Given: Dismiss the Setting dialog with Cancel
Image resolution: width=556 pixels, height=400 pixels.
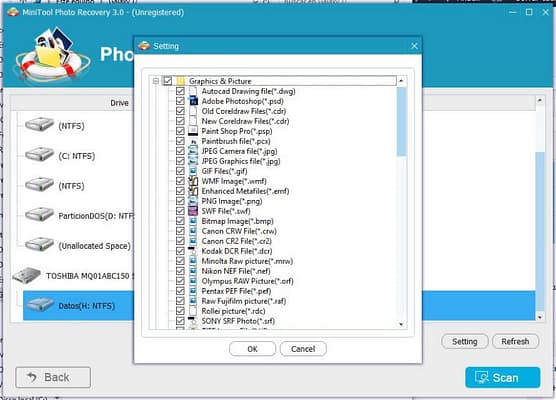Looking at the screenshot, I should [303, 349].
